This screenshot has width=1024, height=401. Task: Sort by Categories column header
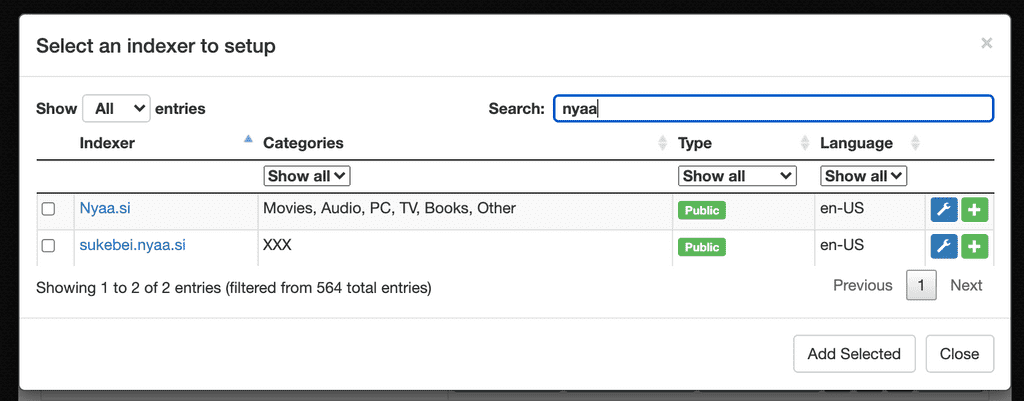pyautogui.click(x=303, y=143)
